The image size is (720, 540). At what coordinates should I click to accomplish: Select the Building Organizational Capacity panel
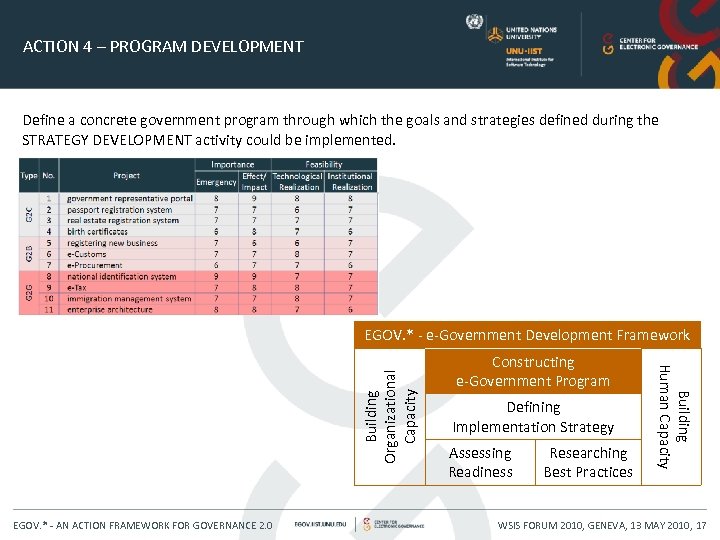(390, 416)
